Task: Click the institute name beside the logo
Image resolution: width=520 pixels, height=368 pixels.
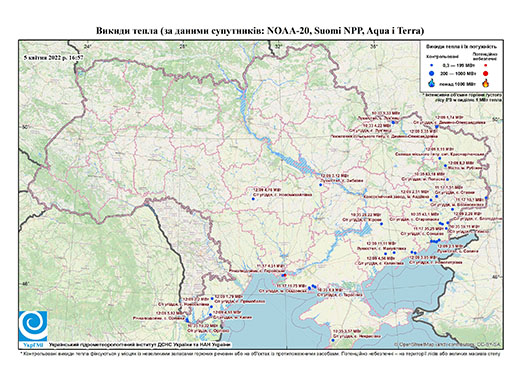Action: tap(140, 345)
